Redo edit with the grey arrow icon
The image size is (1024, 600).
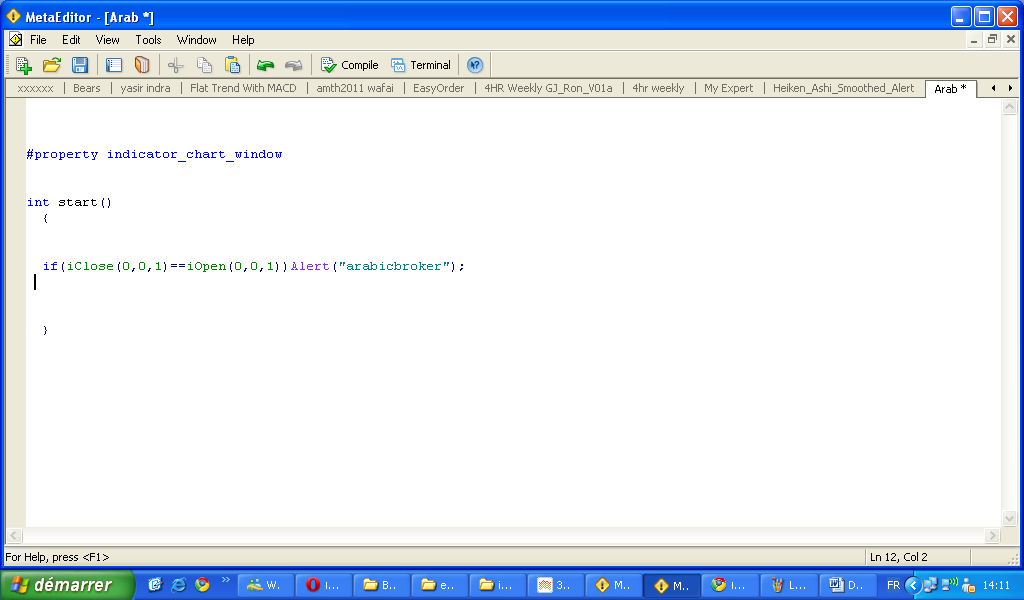pyautogui.click(x=294, y=65)
